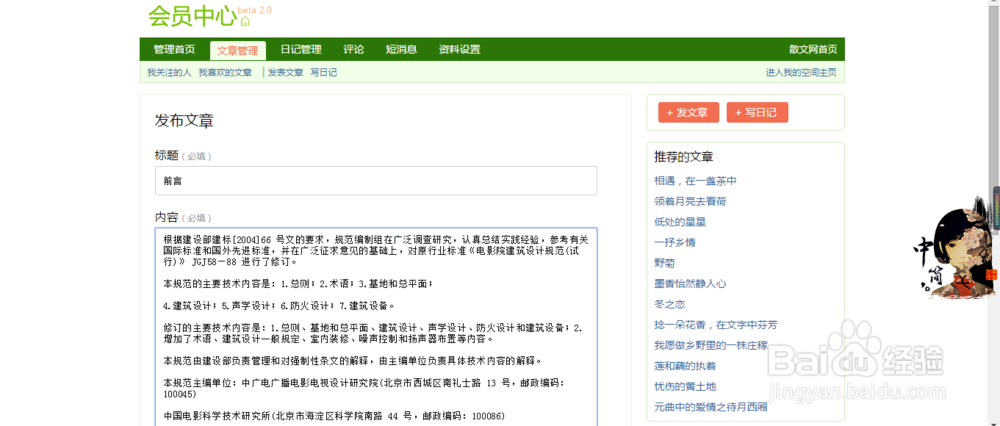
Task: Open recommended article 莲和藕的执着
Action: click(685, 365)
